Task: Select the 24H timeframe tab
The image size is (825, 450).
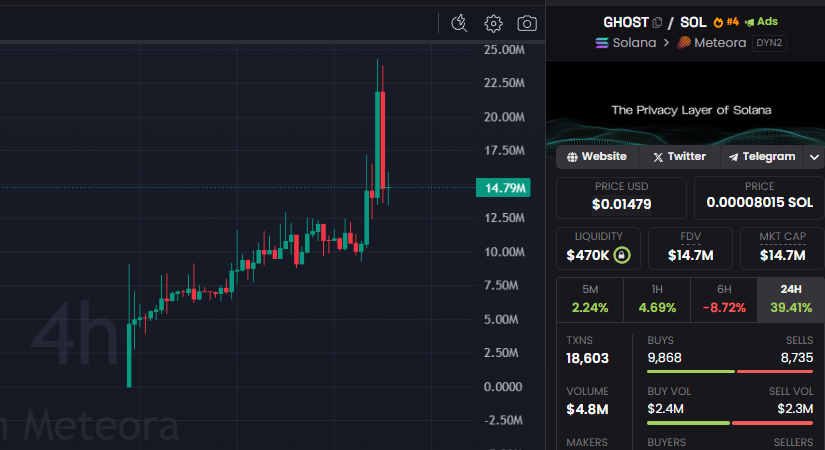Action: pyautogui.click(x=791, y=299)
